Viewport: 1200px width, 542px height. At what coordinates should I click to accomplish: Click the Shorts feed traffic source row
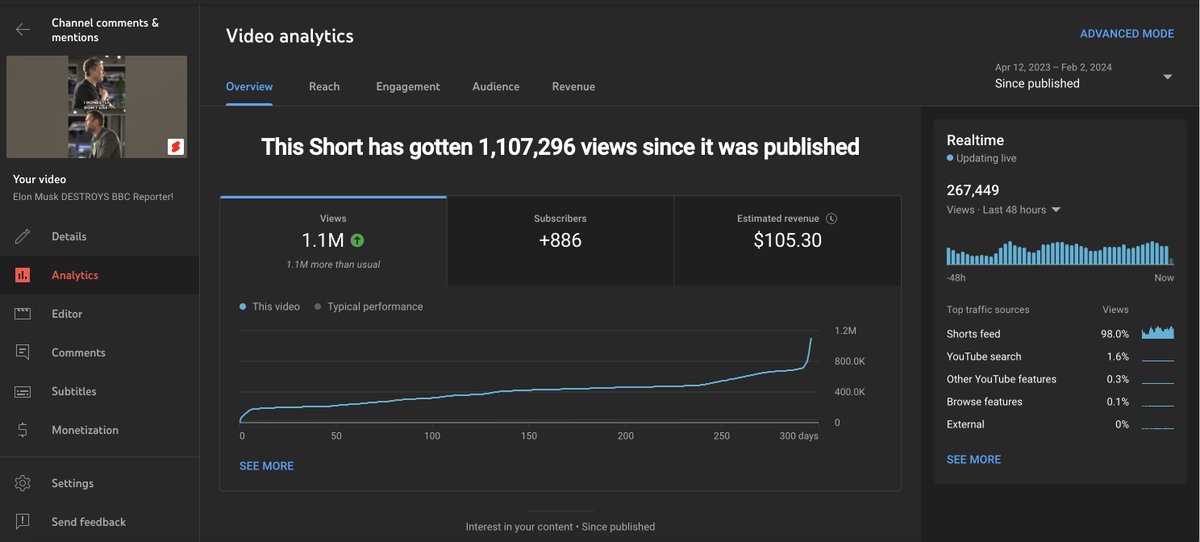1060,334
